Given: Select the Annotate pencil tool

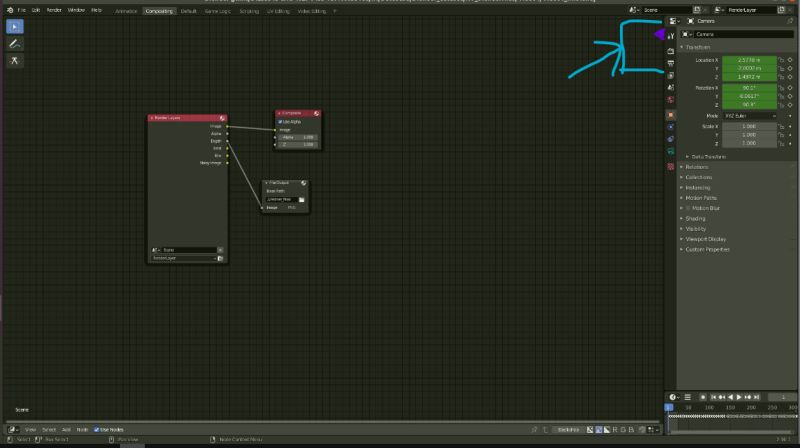Looking at the screenshot, I should [x=15, y=44].
